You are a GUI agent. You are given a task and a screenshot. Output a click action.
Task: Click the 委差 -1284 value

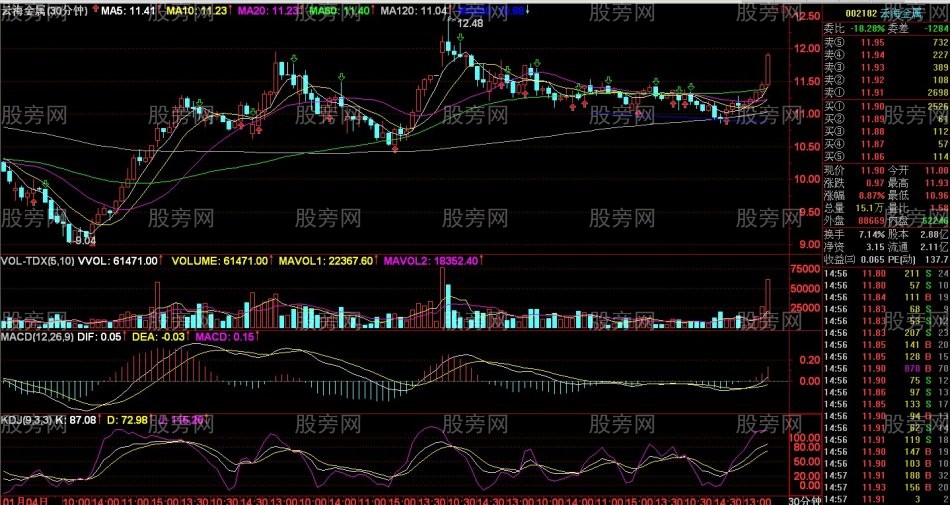pyautogui.click(x=935, y=27)
